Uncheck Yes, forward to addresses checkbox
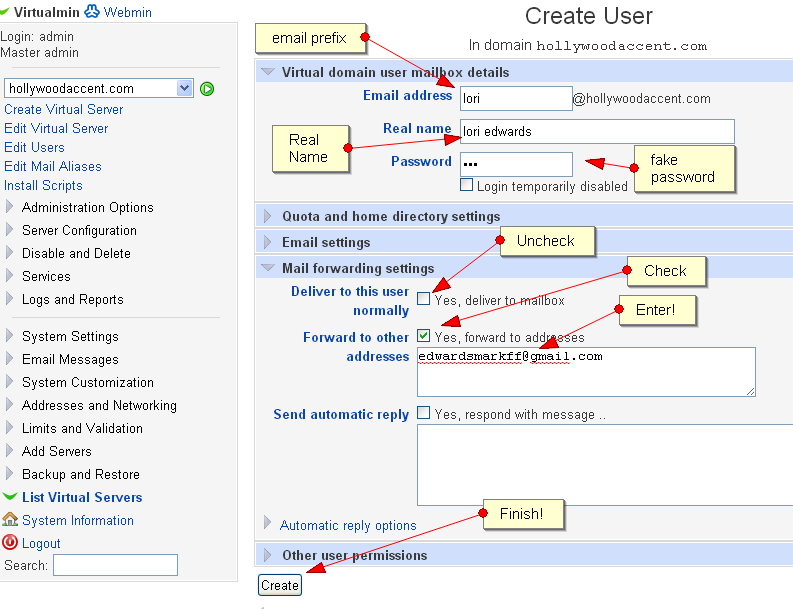793x609 pixels. pos(424,335)
